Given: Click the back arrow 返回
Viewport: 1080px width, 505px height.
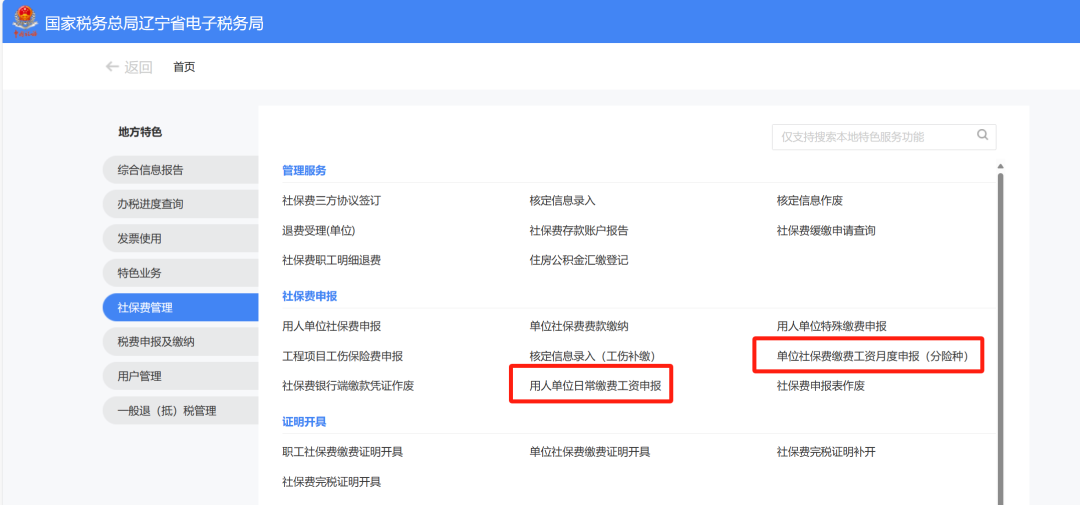Looking at the screenshot, I should click(x=128, y=67).
